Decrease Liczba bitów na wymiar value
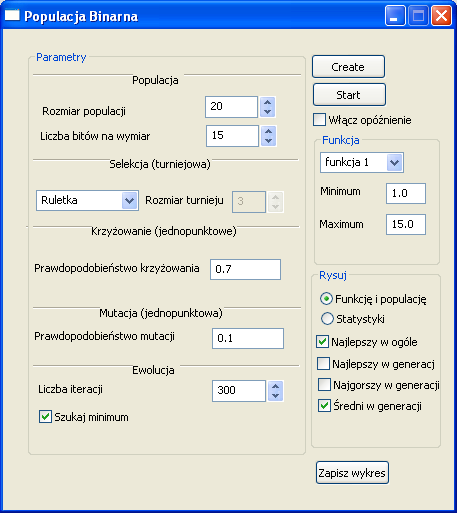This screenshot has height=513, width=457. [268, 141]
